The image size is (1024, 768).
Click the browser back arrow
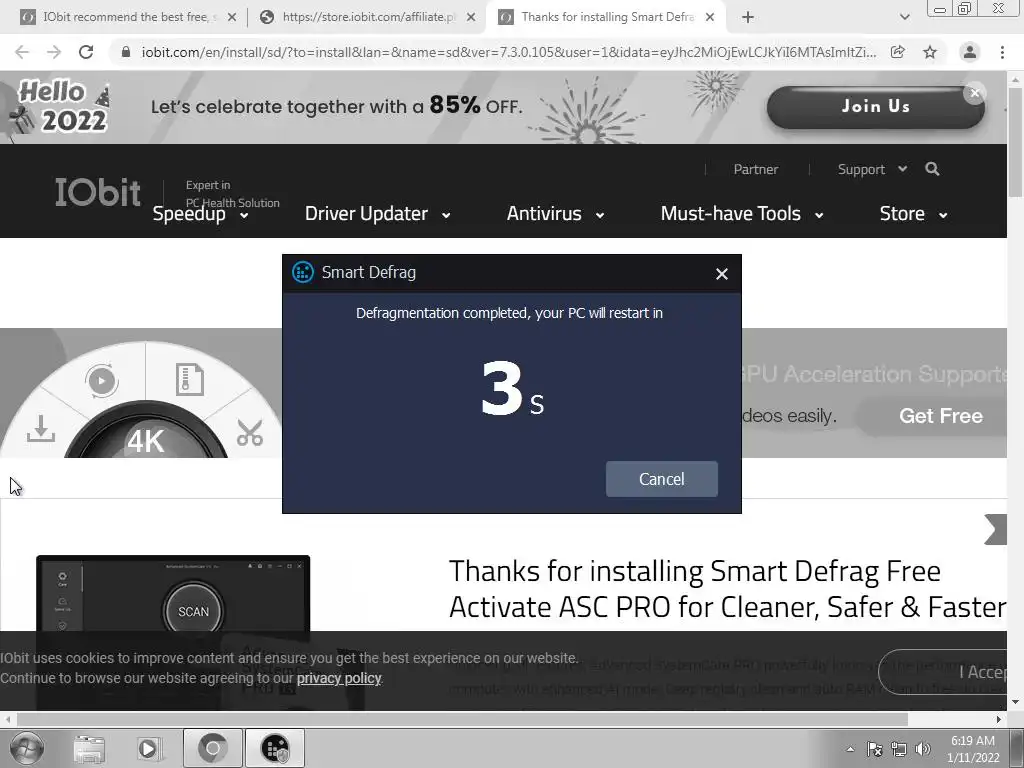(22, 52)
